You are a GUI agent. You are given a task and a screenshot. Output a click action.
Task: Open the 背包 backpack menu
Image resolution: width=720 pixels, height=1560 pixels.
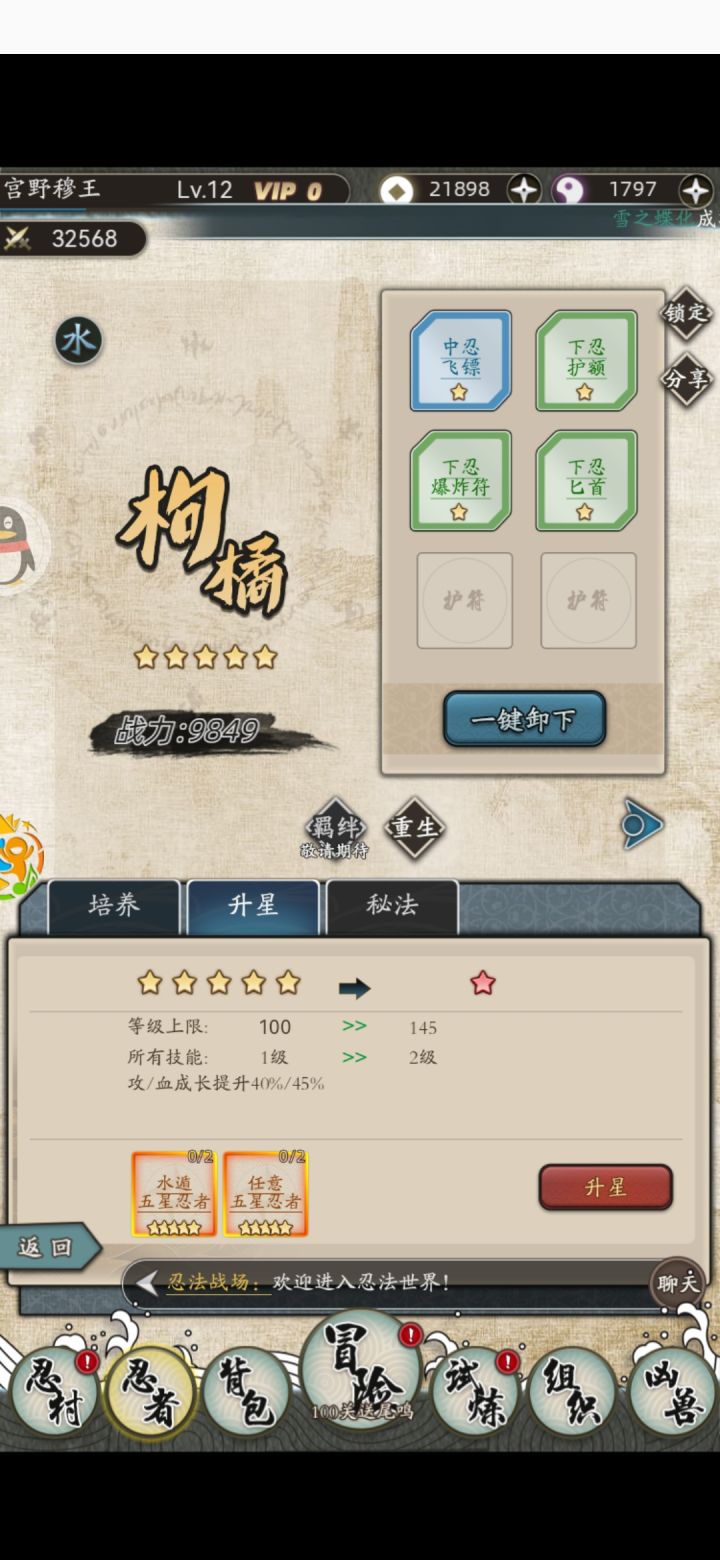coord(245,1391)
